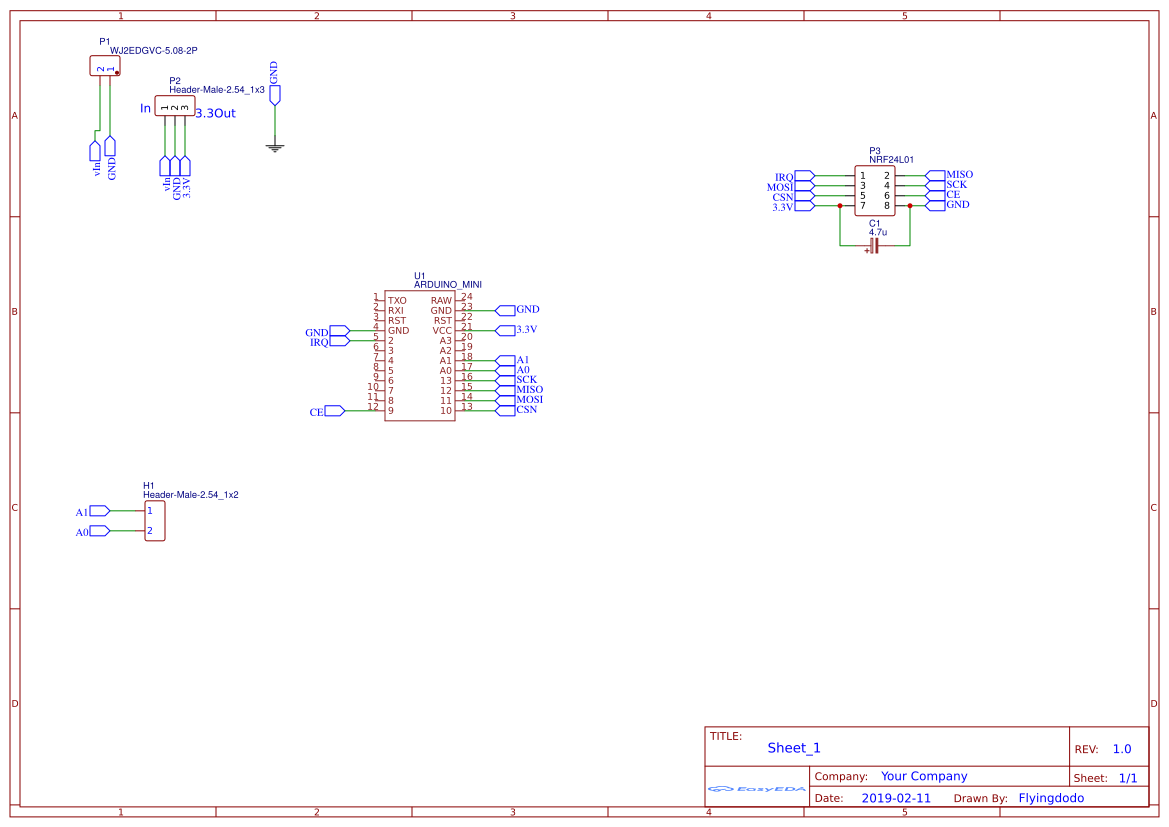Click the green wire between P1 and vIn
This screenshot has height=827, width=1169.
(99, 110)
